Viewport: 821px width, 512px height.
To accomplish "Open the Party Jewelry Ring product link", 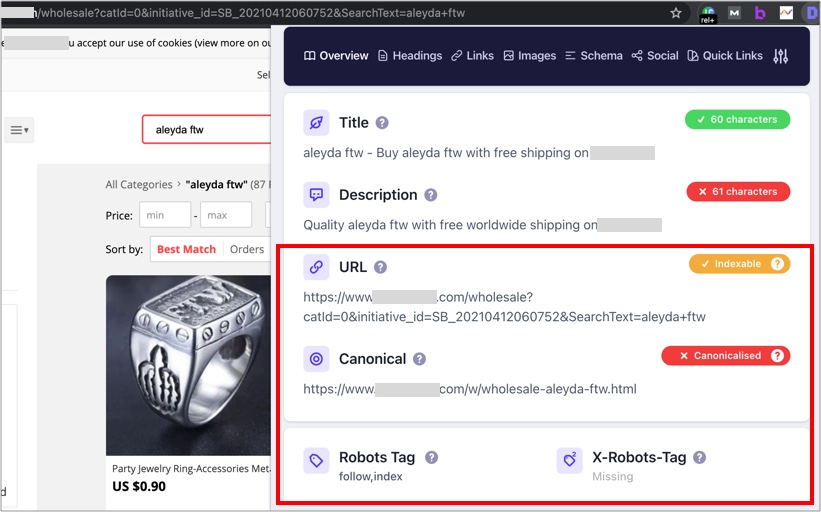I will tap(191, 469).
